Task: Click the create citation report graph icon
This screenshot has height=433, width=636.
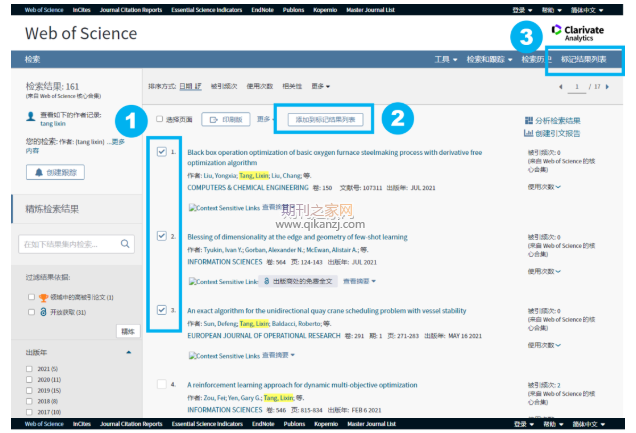Action: (529, 133)
